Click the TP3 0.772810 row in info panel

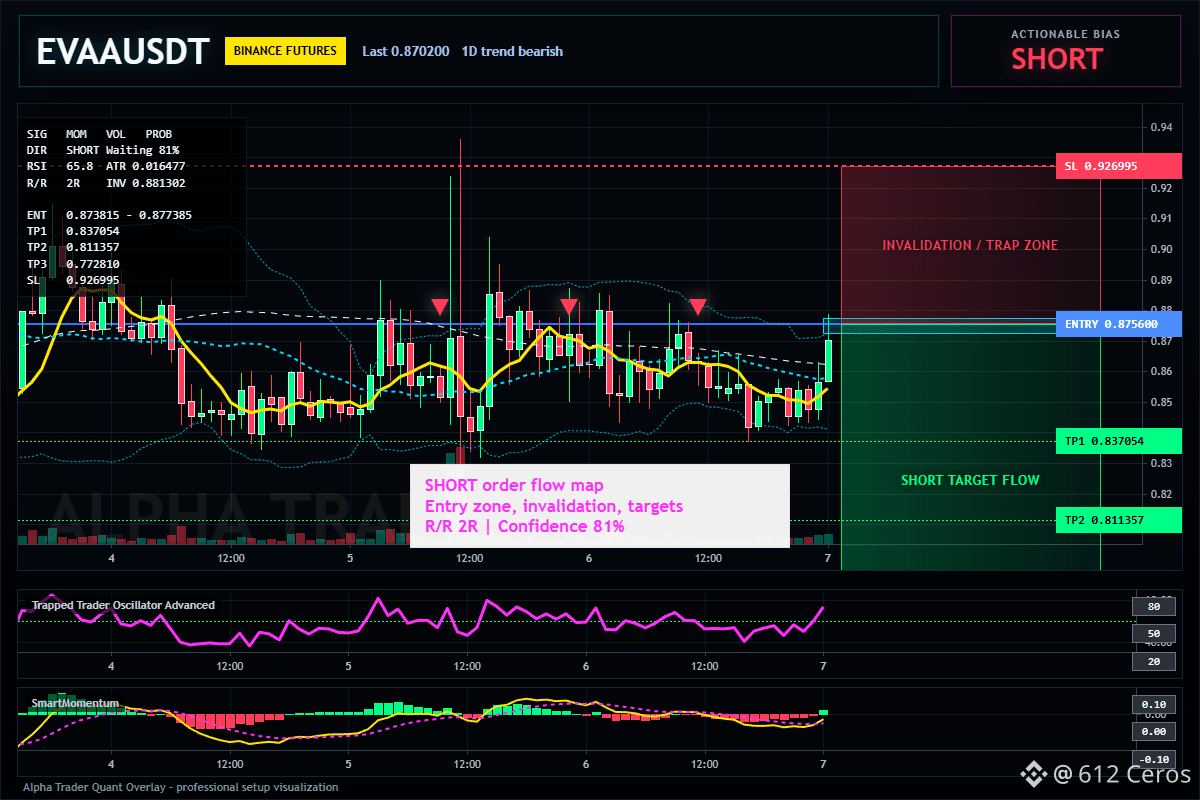tap(73, 264)
